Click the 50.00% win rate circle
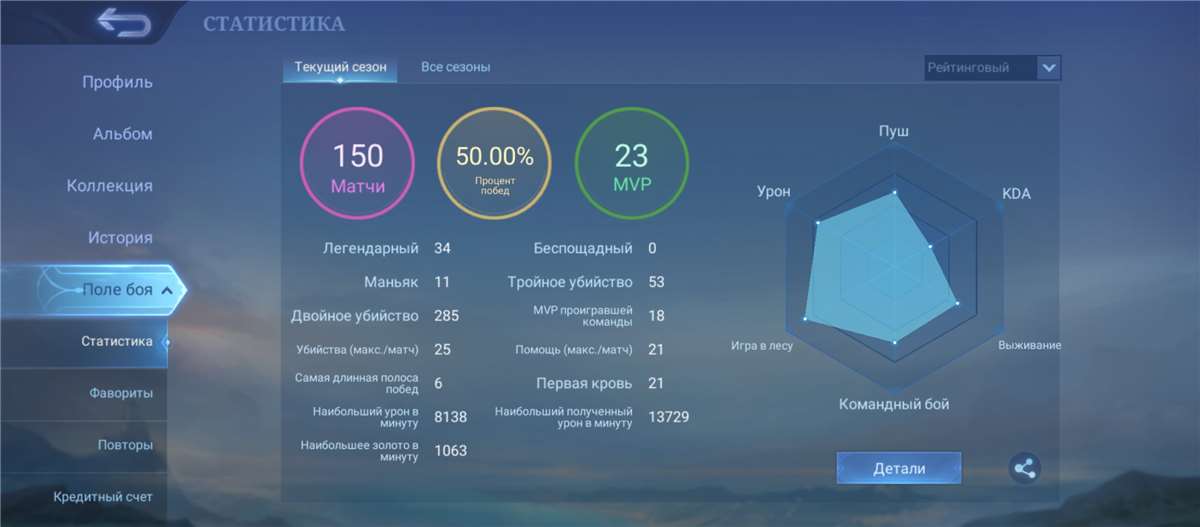 coord(495,164)
